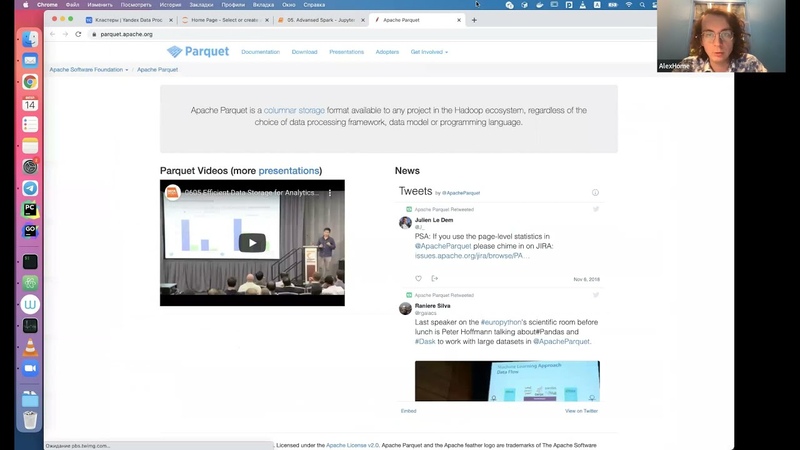Close the Apache Parquet tab
This screenshot has width=800, height=450.
pos(459,20)
